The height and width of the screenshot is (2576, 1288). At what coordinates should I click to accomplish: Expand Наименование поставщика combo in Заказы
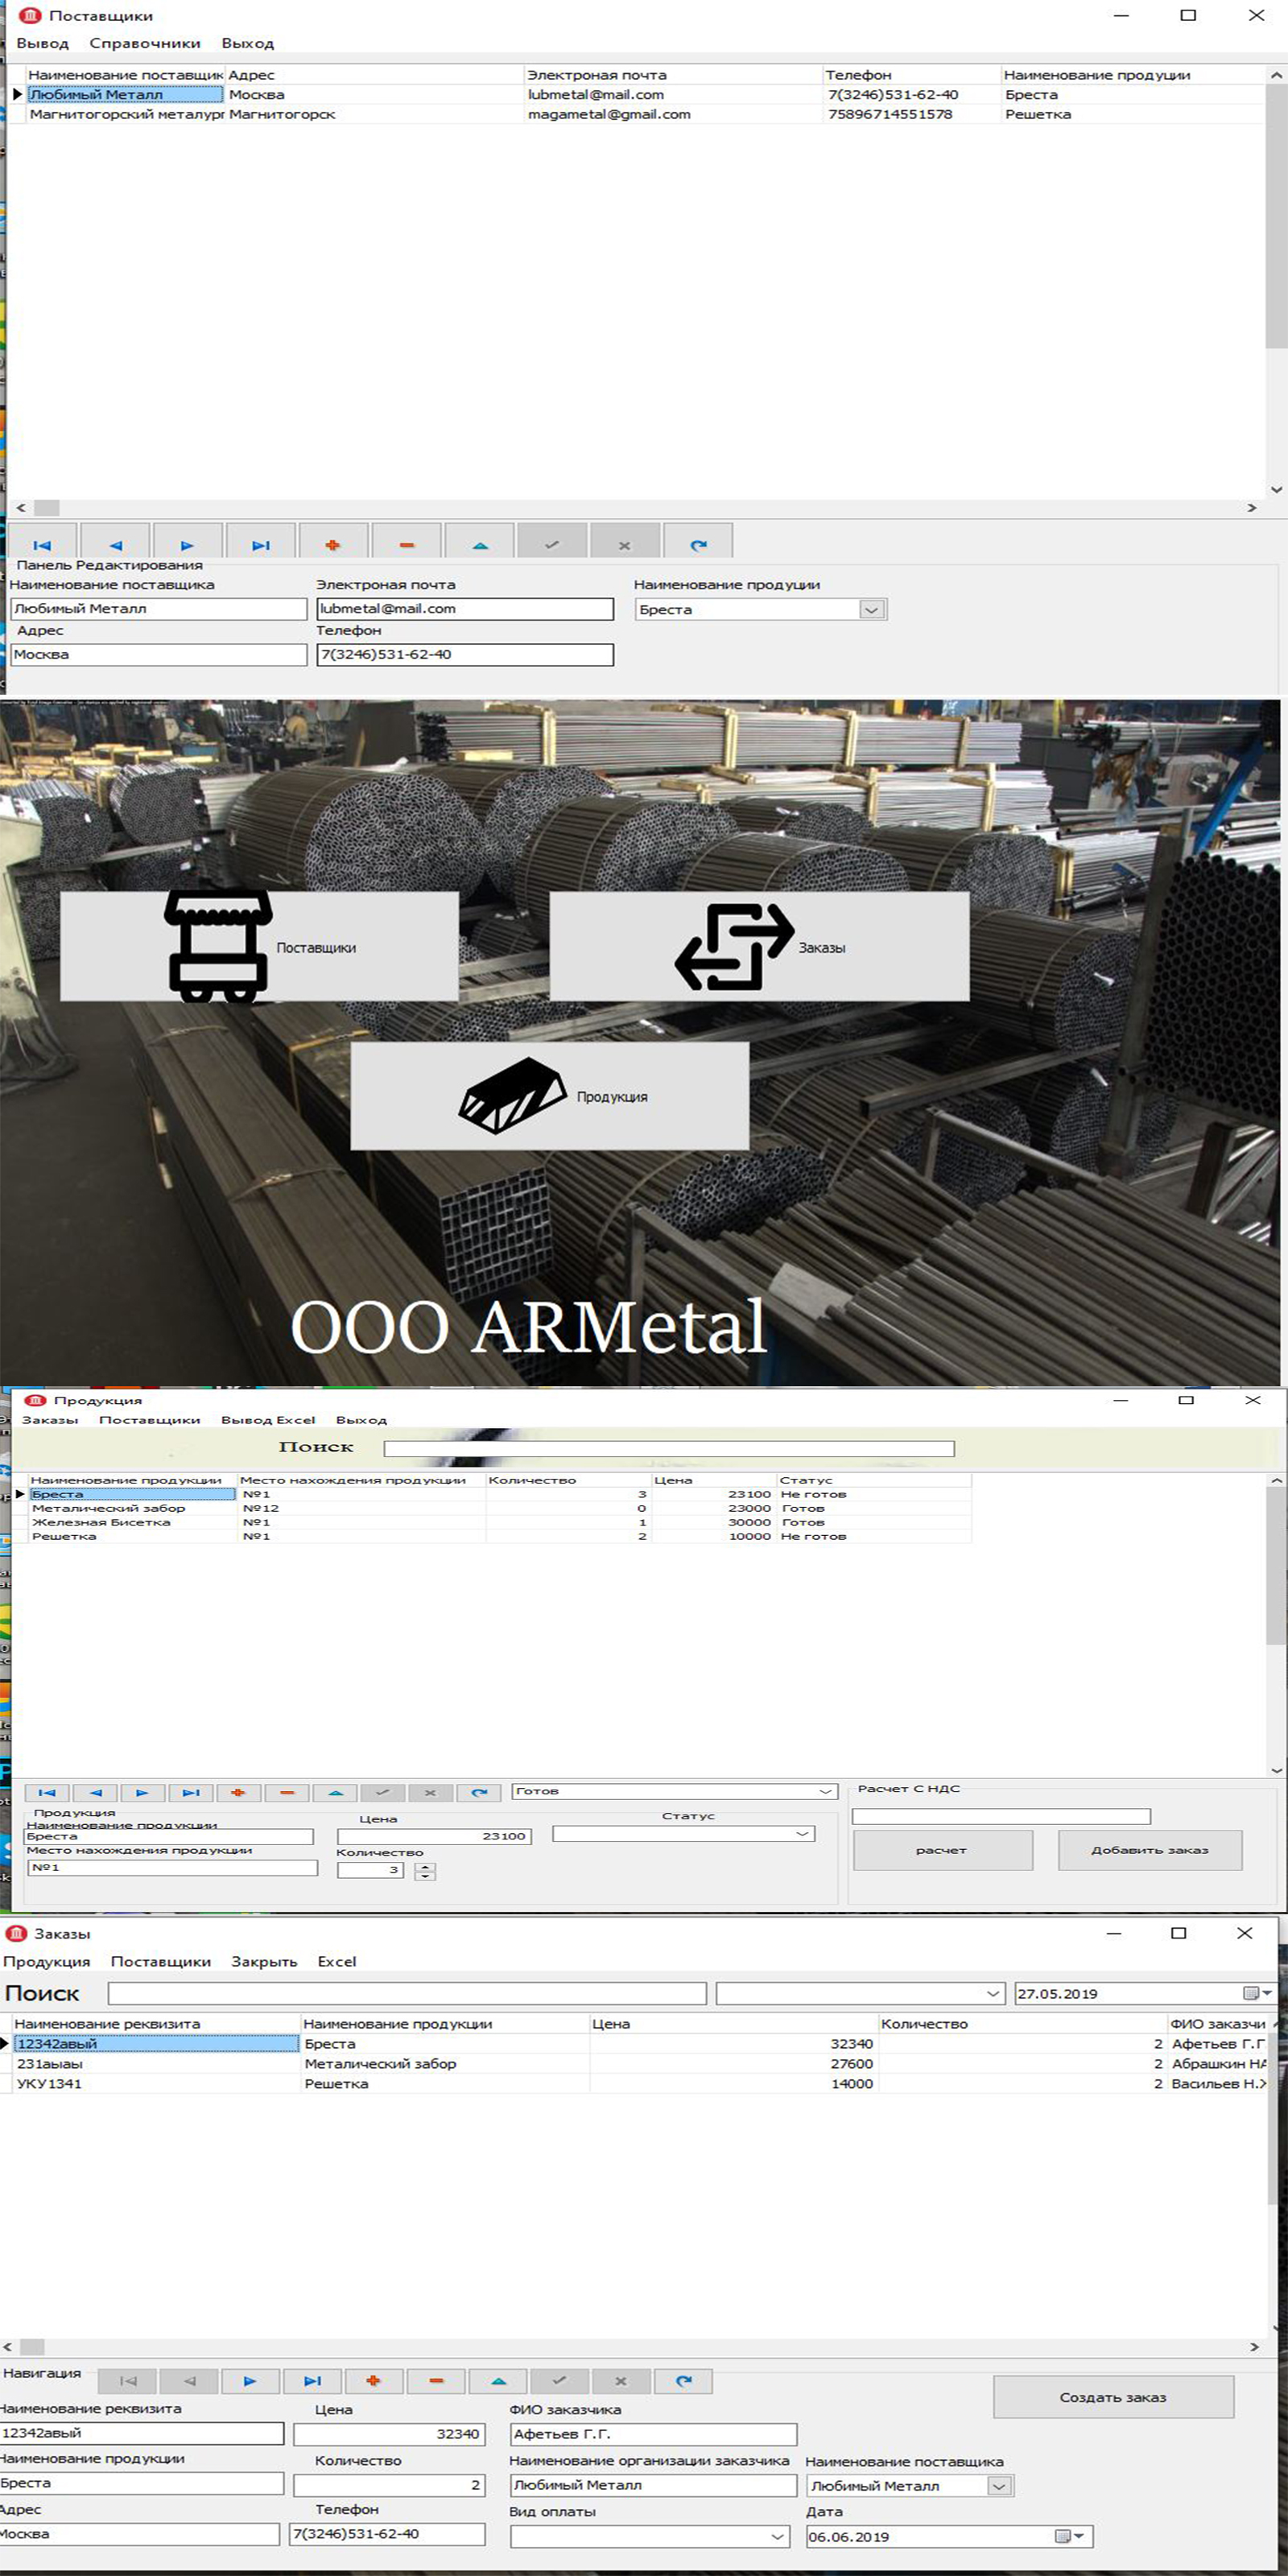(999, 2486)
